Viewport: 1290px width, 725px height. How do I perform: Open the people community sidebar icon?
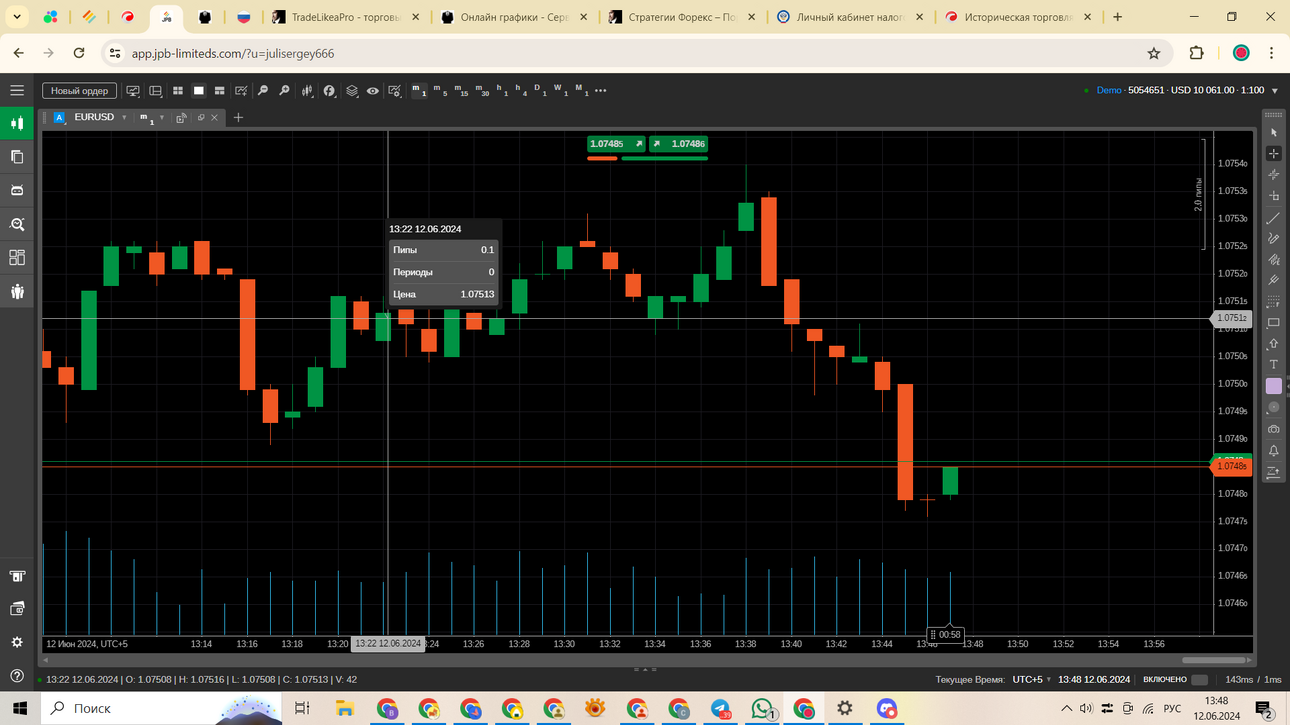coord(17,292)
